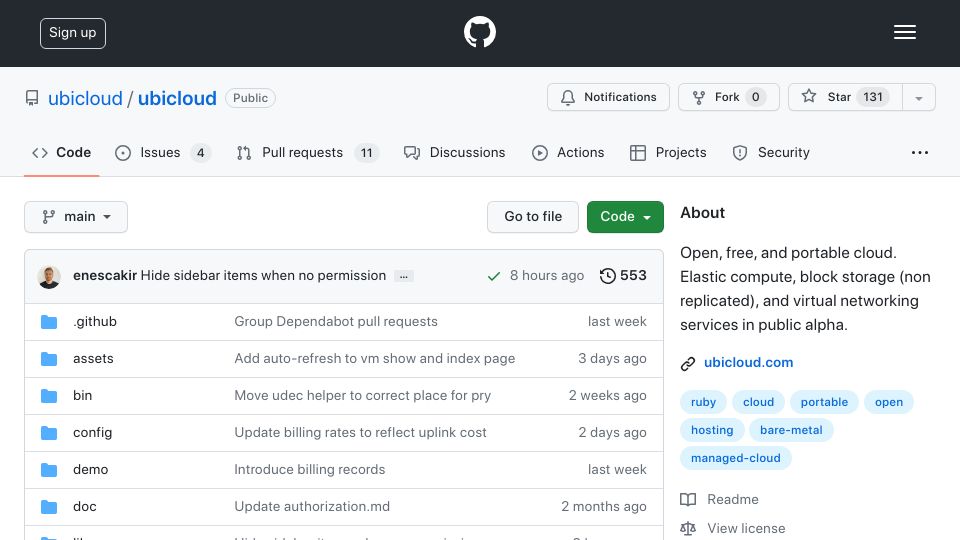Open 'Introduce billing records' commit message
The width and height of the screenshot is (960, 540).
point(310,470)
